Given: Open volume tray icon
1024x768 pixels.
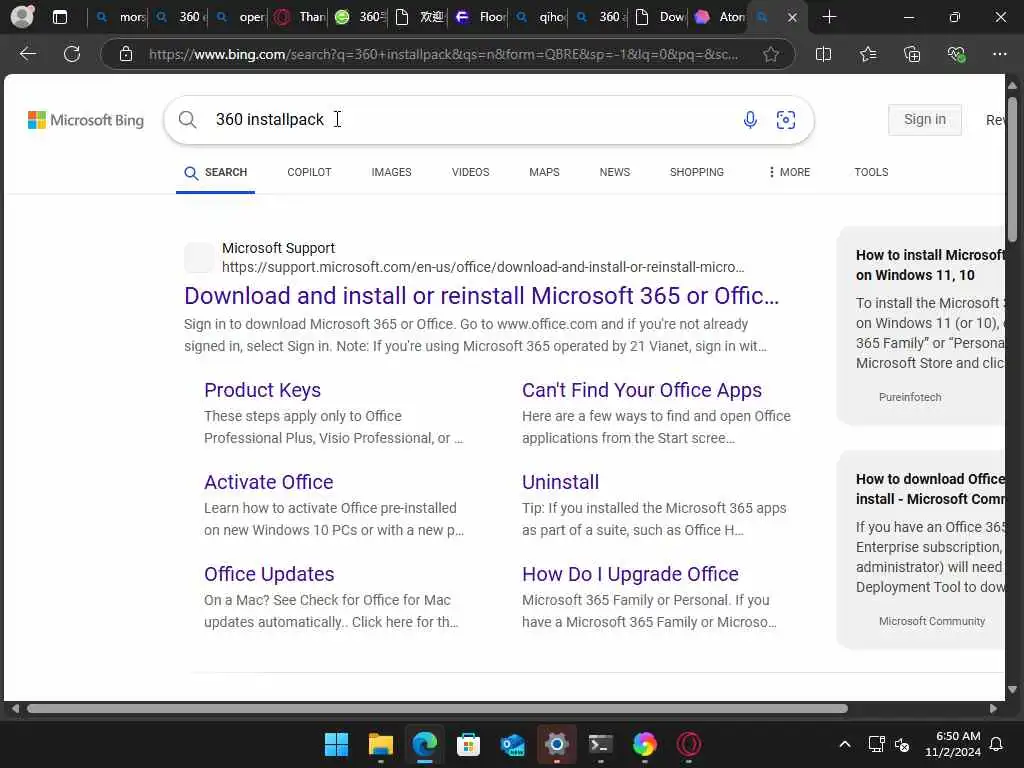Looking at the screenshot, I should coord(902,744).
